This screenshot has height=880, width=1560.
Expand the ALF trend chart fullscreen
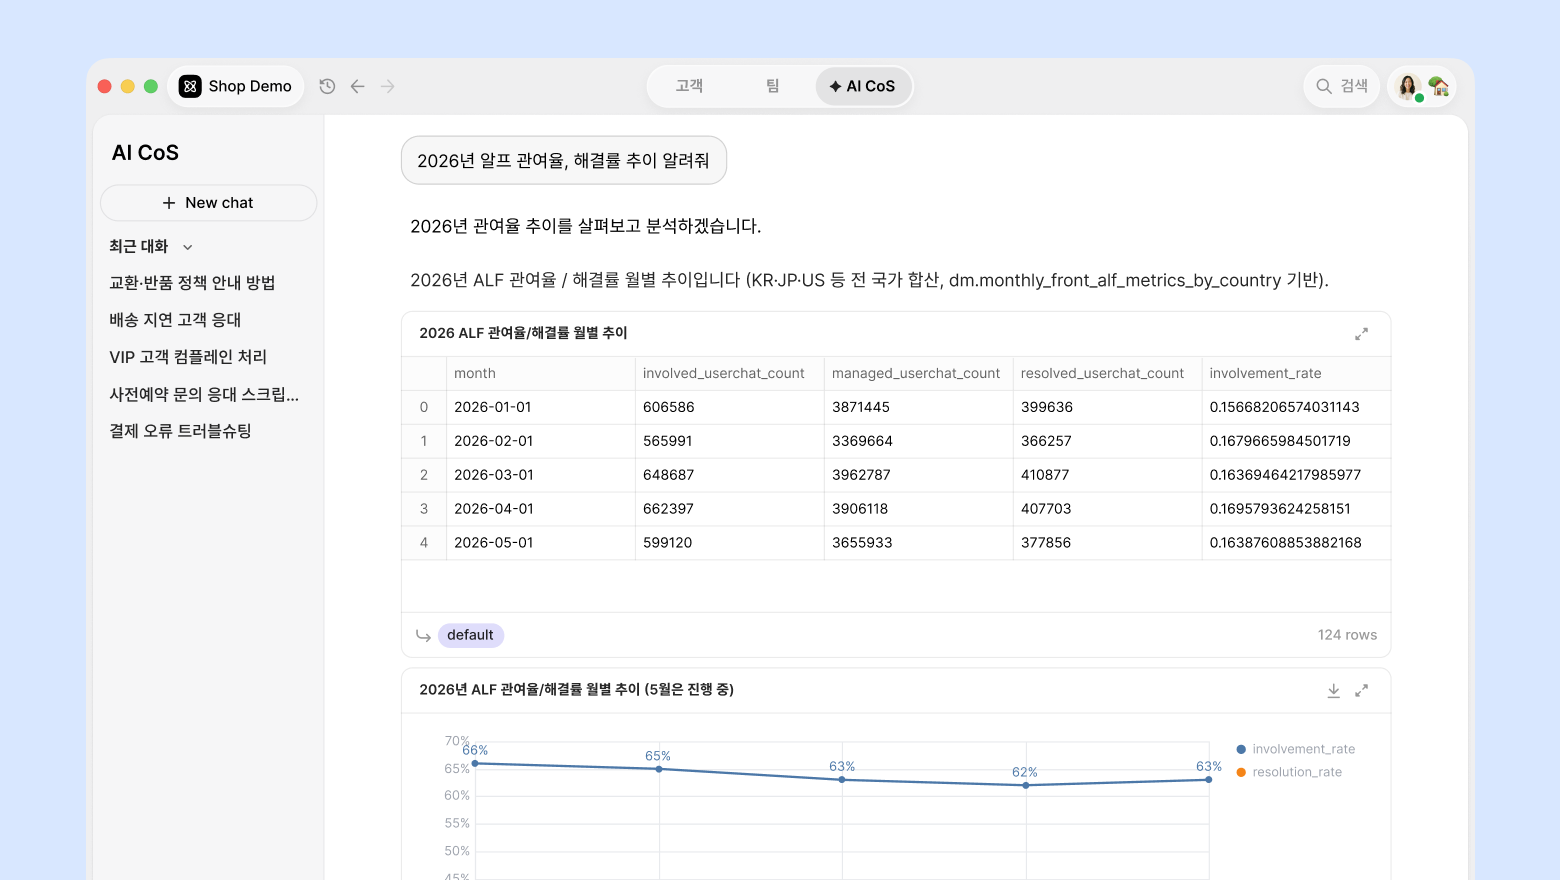coord(1361,690)
